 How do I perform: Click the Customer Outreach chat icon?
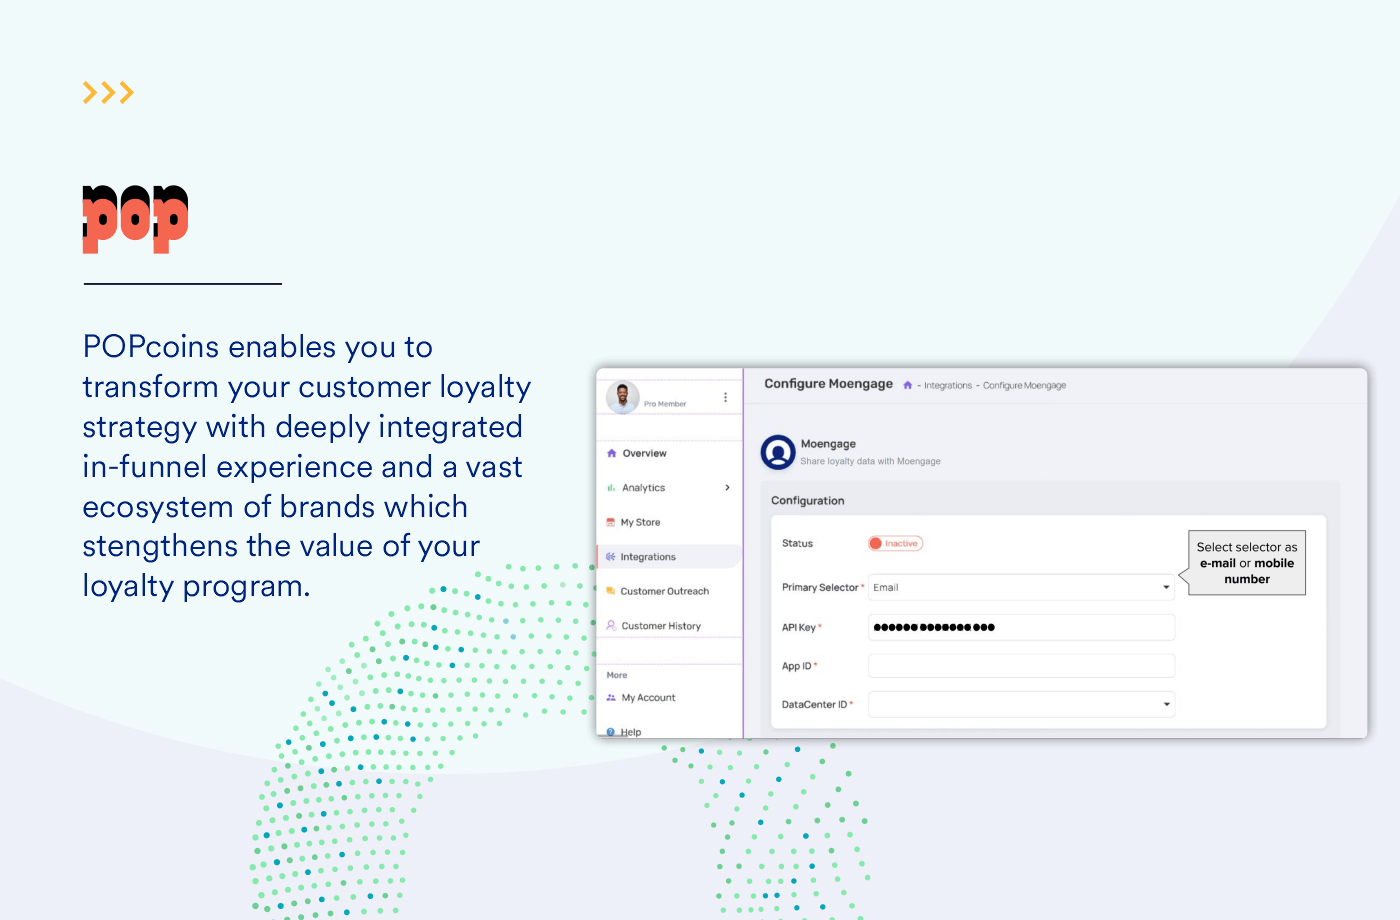[x=610, y=591]
